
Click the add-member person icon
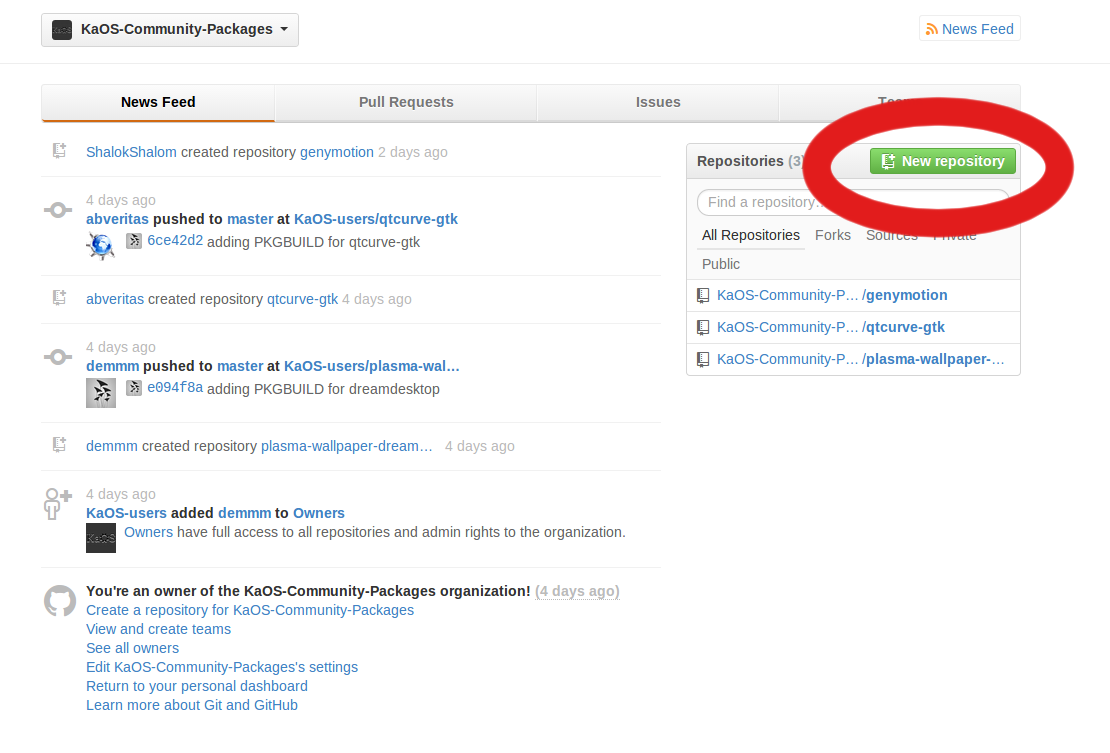point(57,504)
